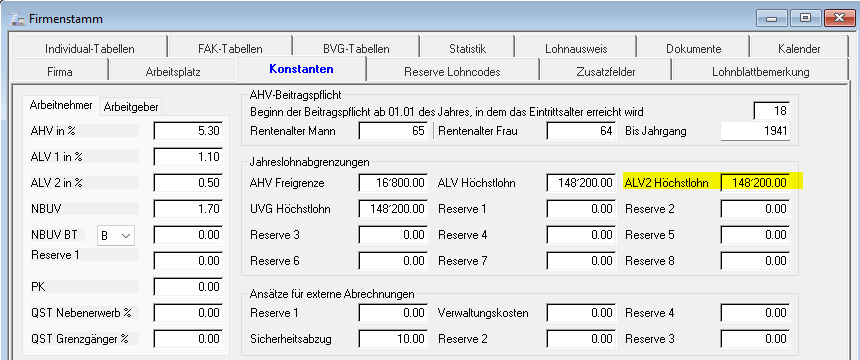This screenshot has width=860, height=360.
Task: Click the NBUV value field
Action: (188, 209)
